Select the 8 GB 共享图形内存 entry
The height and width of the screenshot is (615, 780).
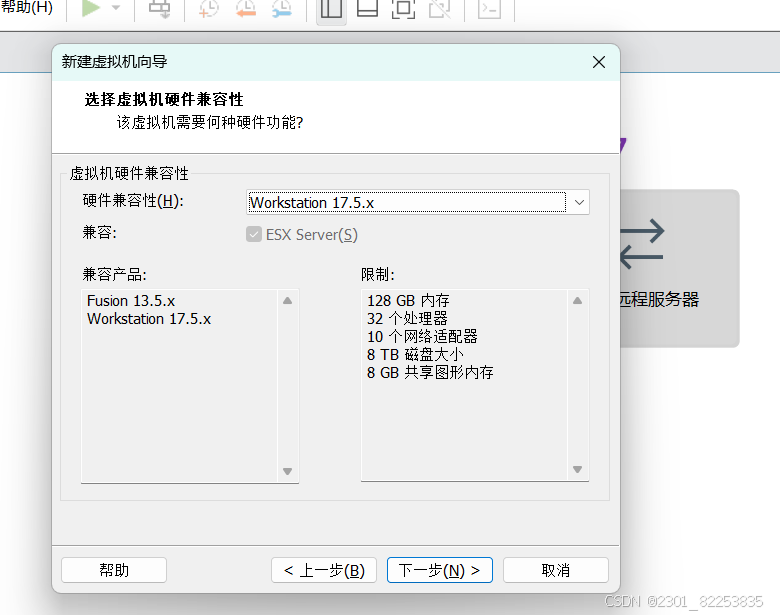pyautogui.click(x=430, y=373)
